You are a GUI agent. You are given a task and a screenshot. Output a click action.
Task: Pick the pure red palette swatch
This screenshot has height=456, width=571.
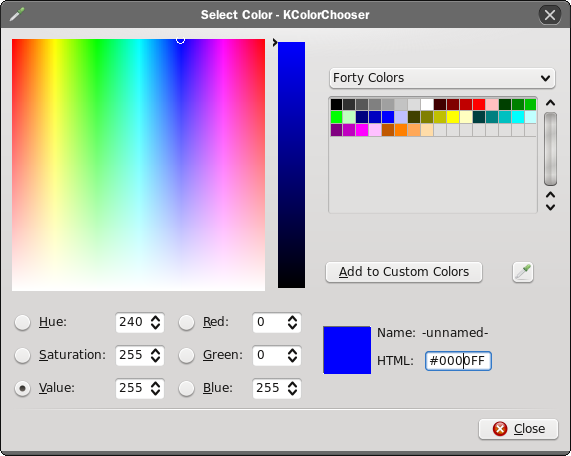479,105
